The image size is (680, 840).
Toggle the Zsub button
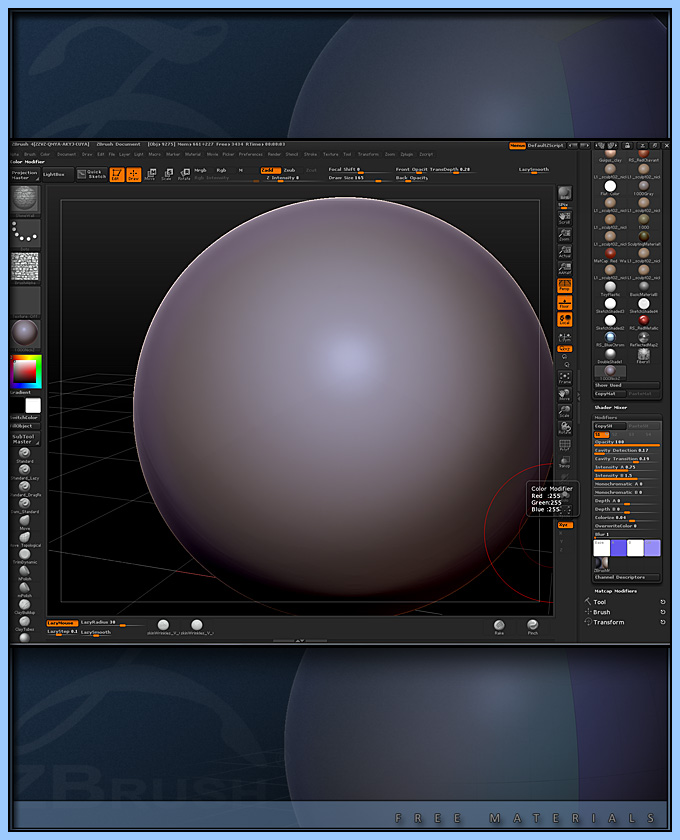[x=289, y=170]
